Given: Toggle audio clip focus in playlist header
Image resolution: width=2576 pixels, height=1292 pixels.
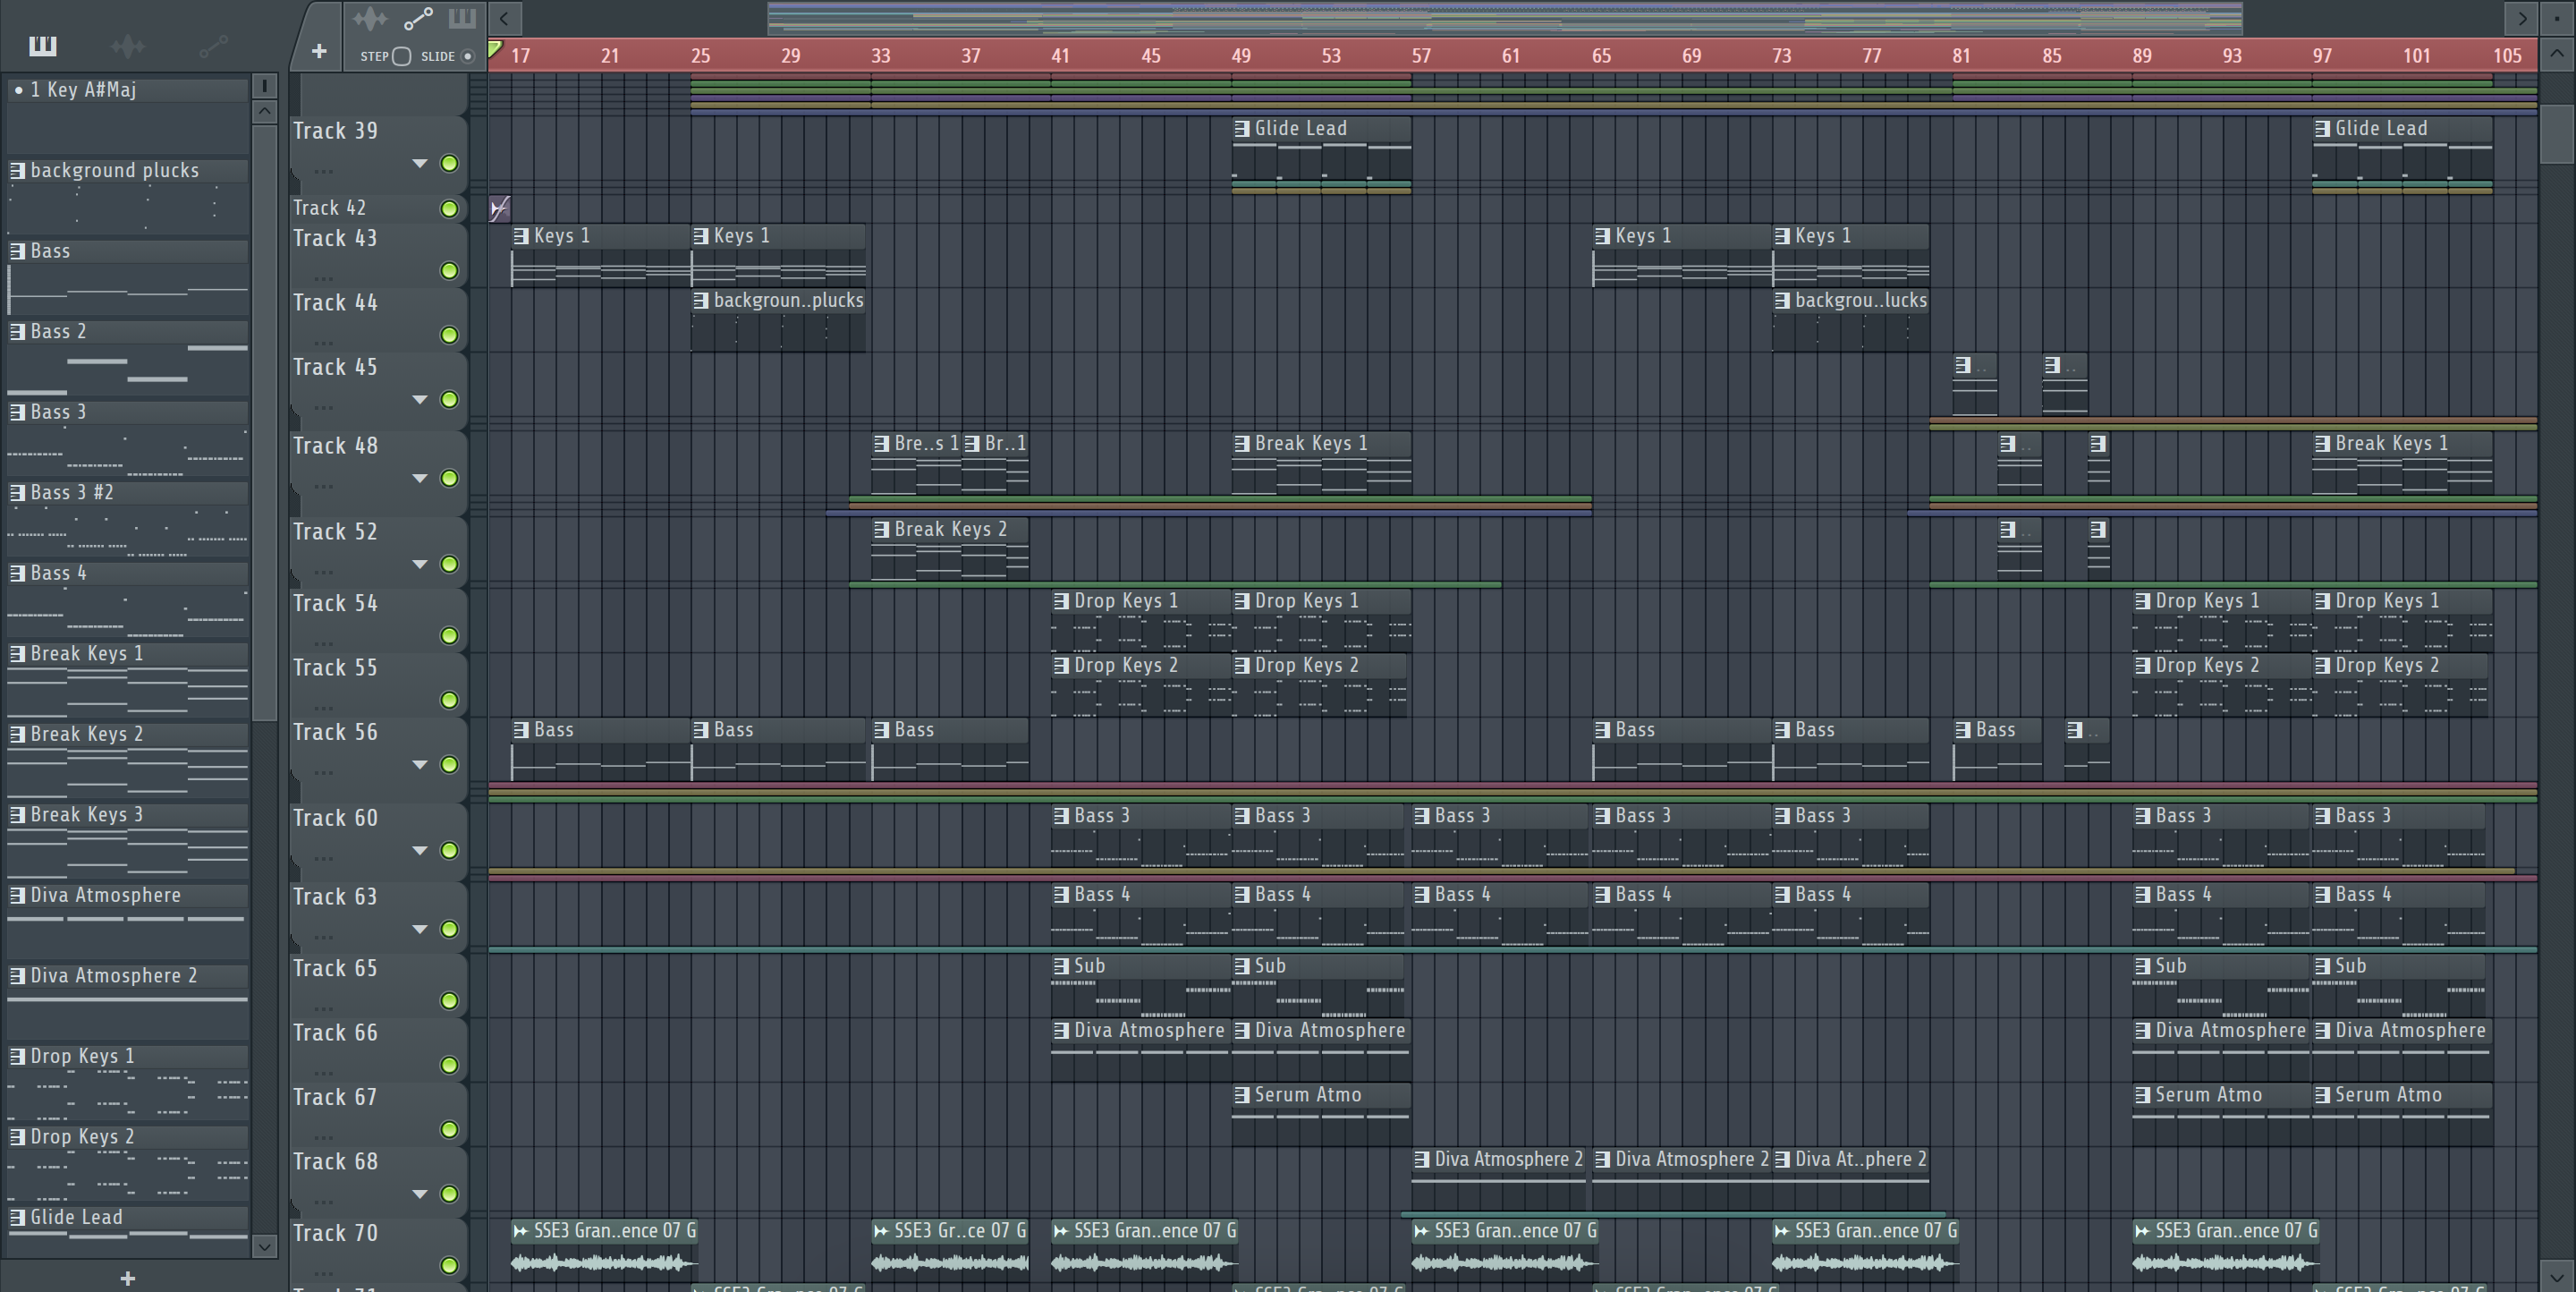Looking at the screenshot, I should tap(369, 18).
